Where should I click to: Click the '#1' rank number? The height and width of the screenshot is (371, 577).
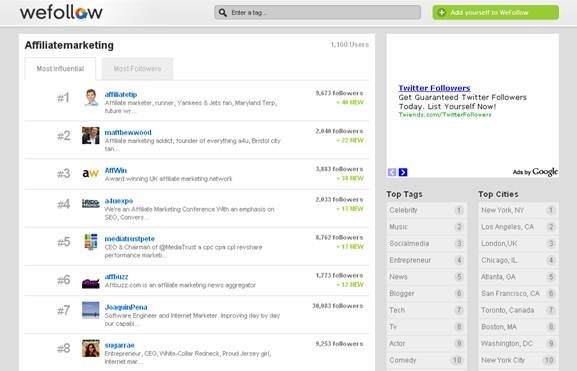[63, 98]
